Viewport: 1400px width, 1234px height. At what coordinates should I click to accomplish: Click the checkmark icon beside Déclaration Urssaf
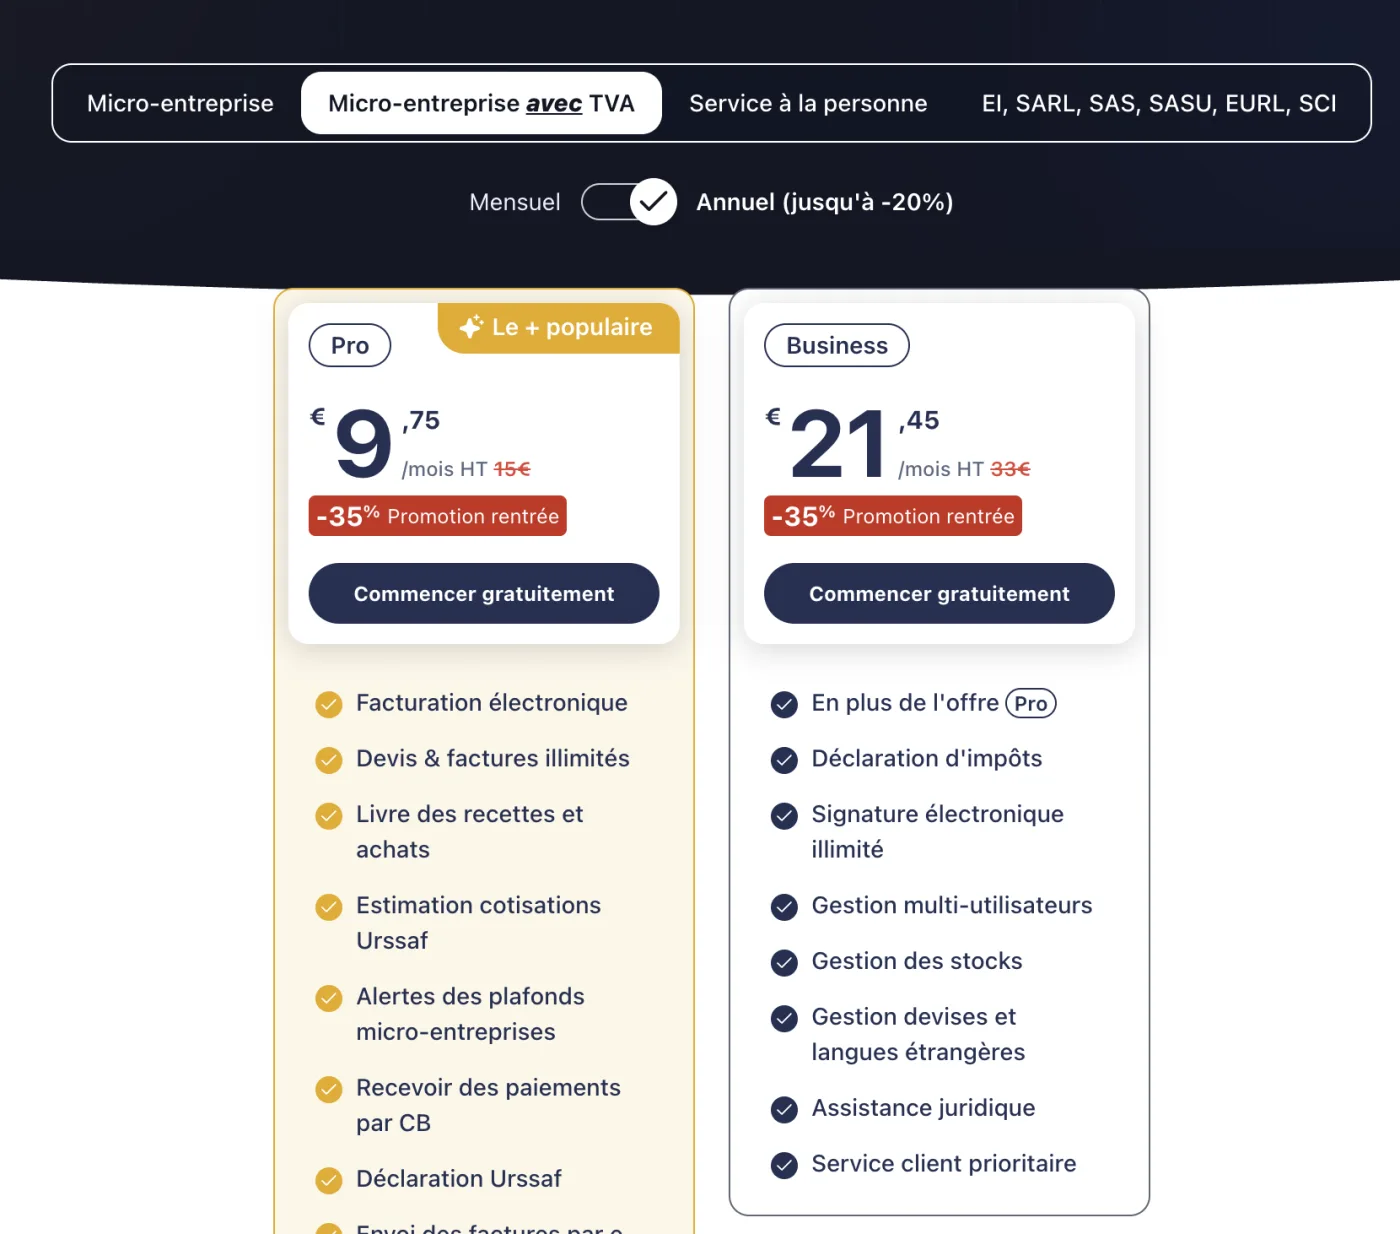coord(329,1181)
